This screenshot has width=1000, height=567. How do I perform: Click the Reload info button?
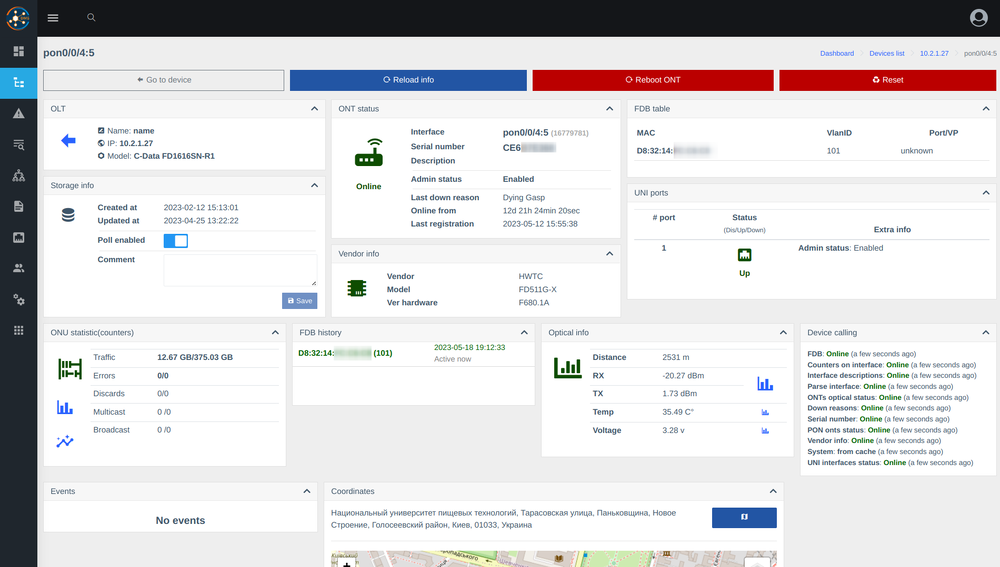(408, 80)
